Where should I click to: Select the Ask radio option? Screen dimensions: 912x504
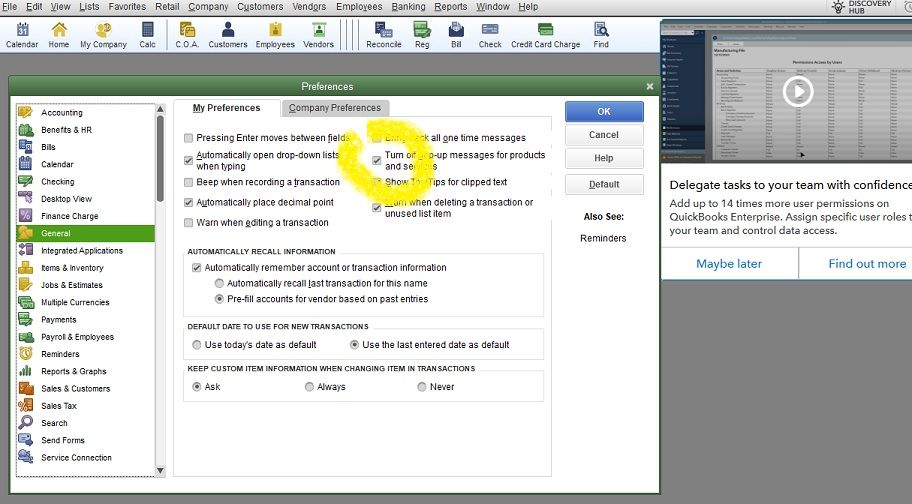(197, 387)
